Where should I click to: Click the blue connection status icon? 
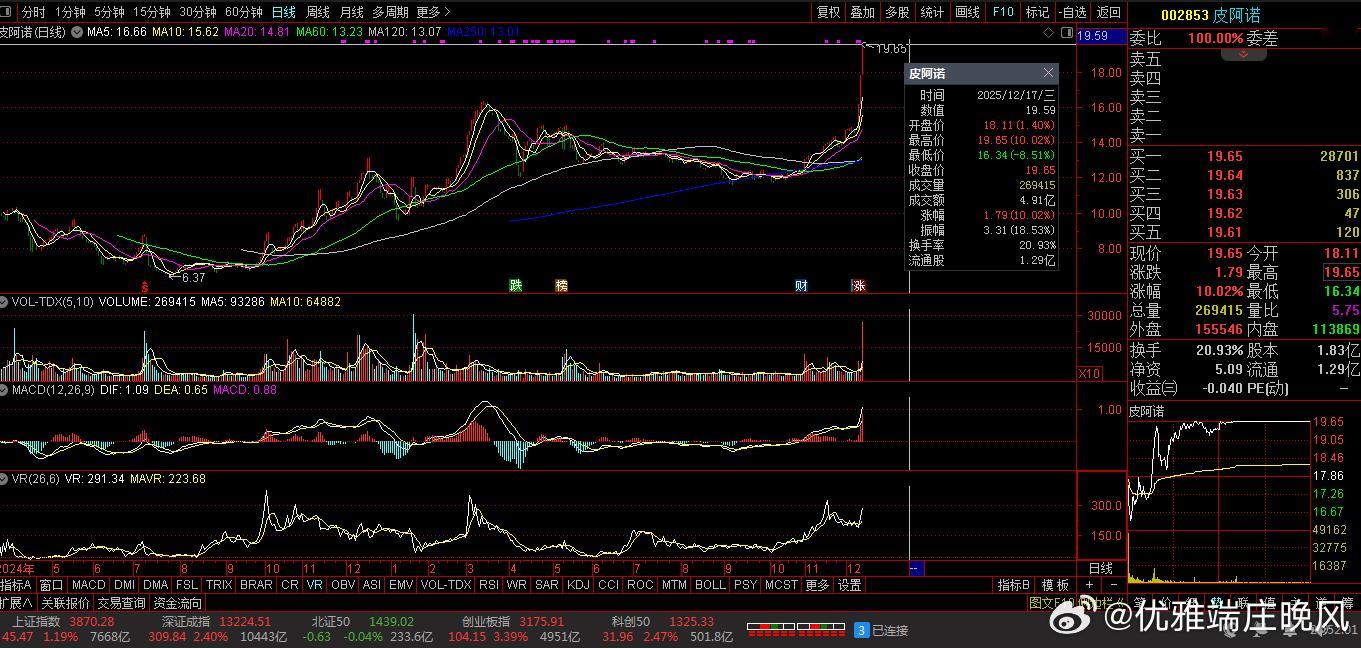tap(861, 630)
